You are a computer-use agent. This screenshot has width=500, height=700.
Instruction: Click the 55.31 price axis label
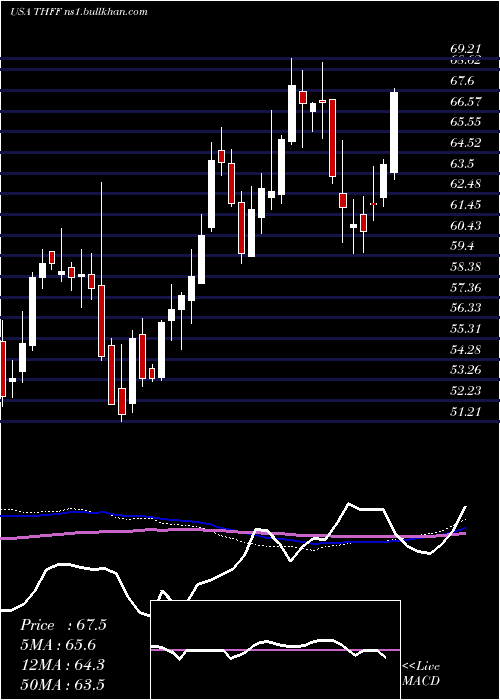pyautogui.click(x=466, y=329)
